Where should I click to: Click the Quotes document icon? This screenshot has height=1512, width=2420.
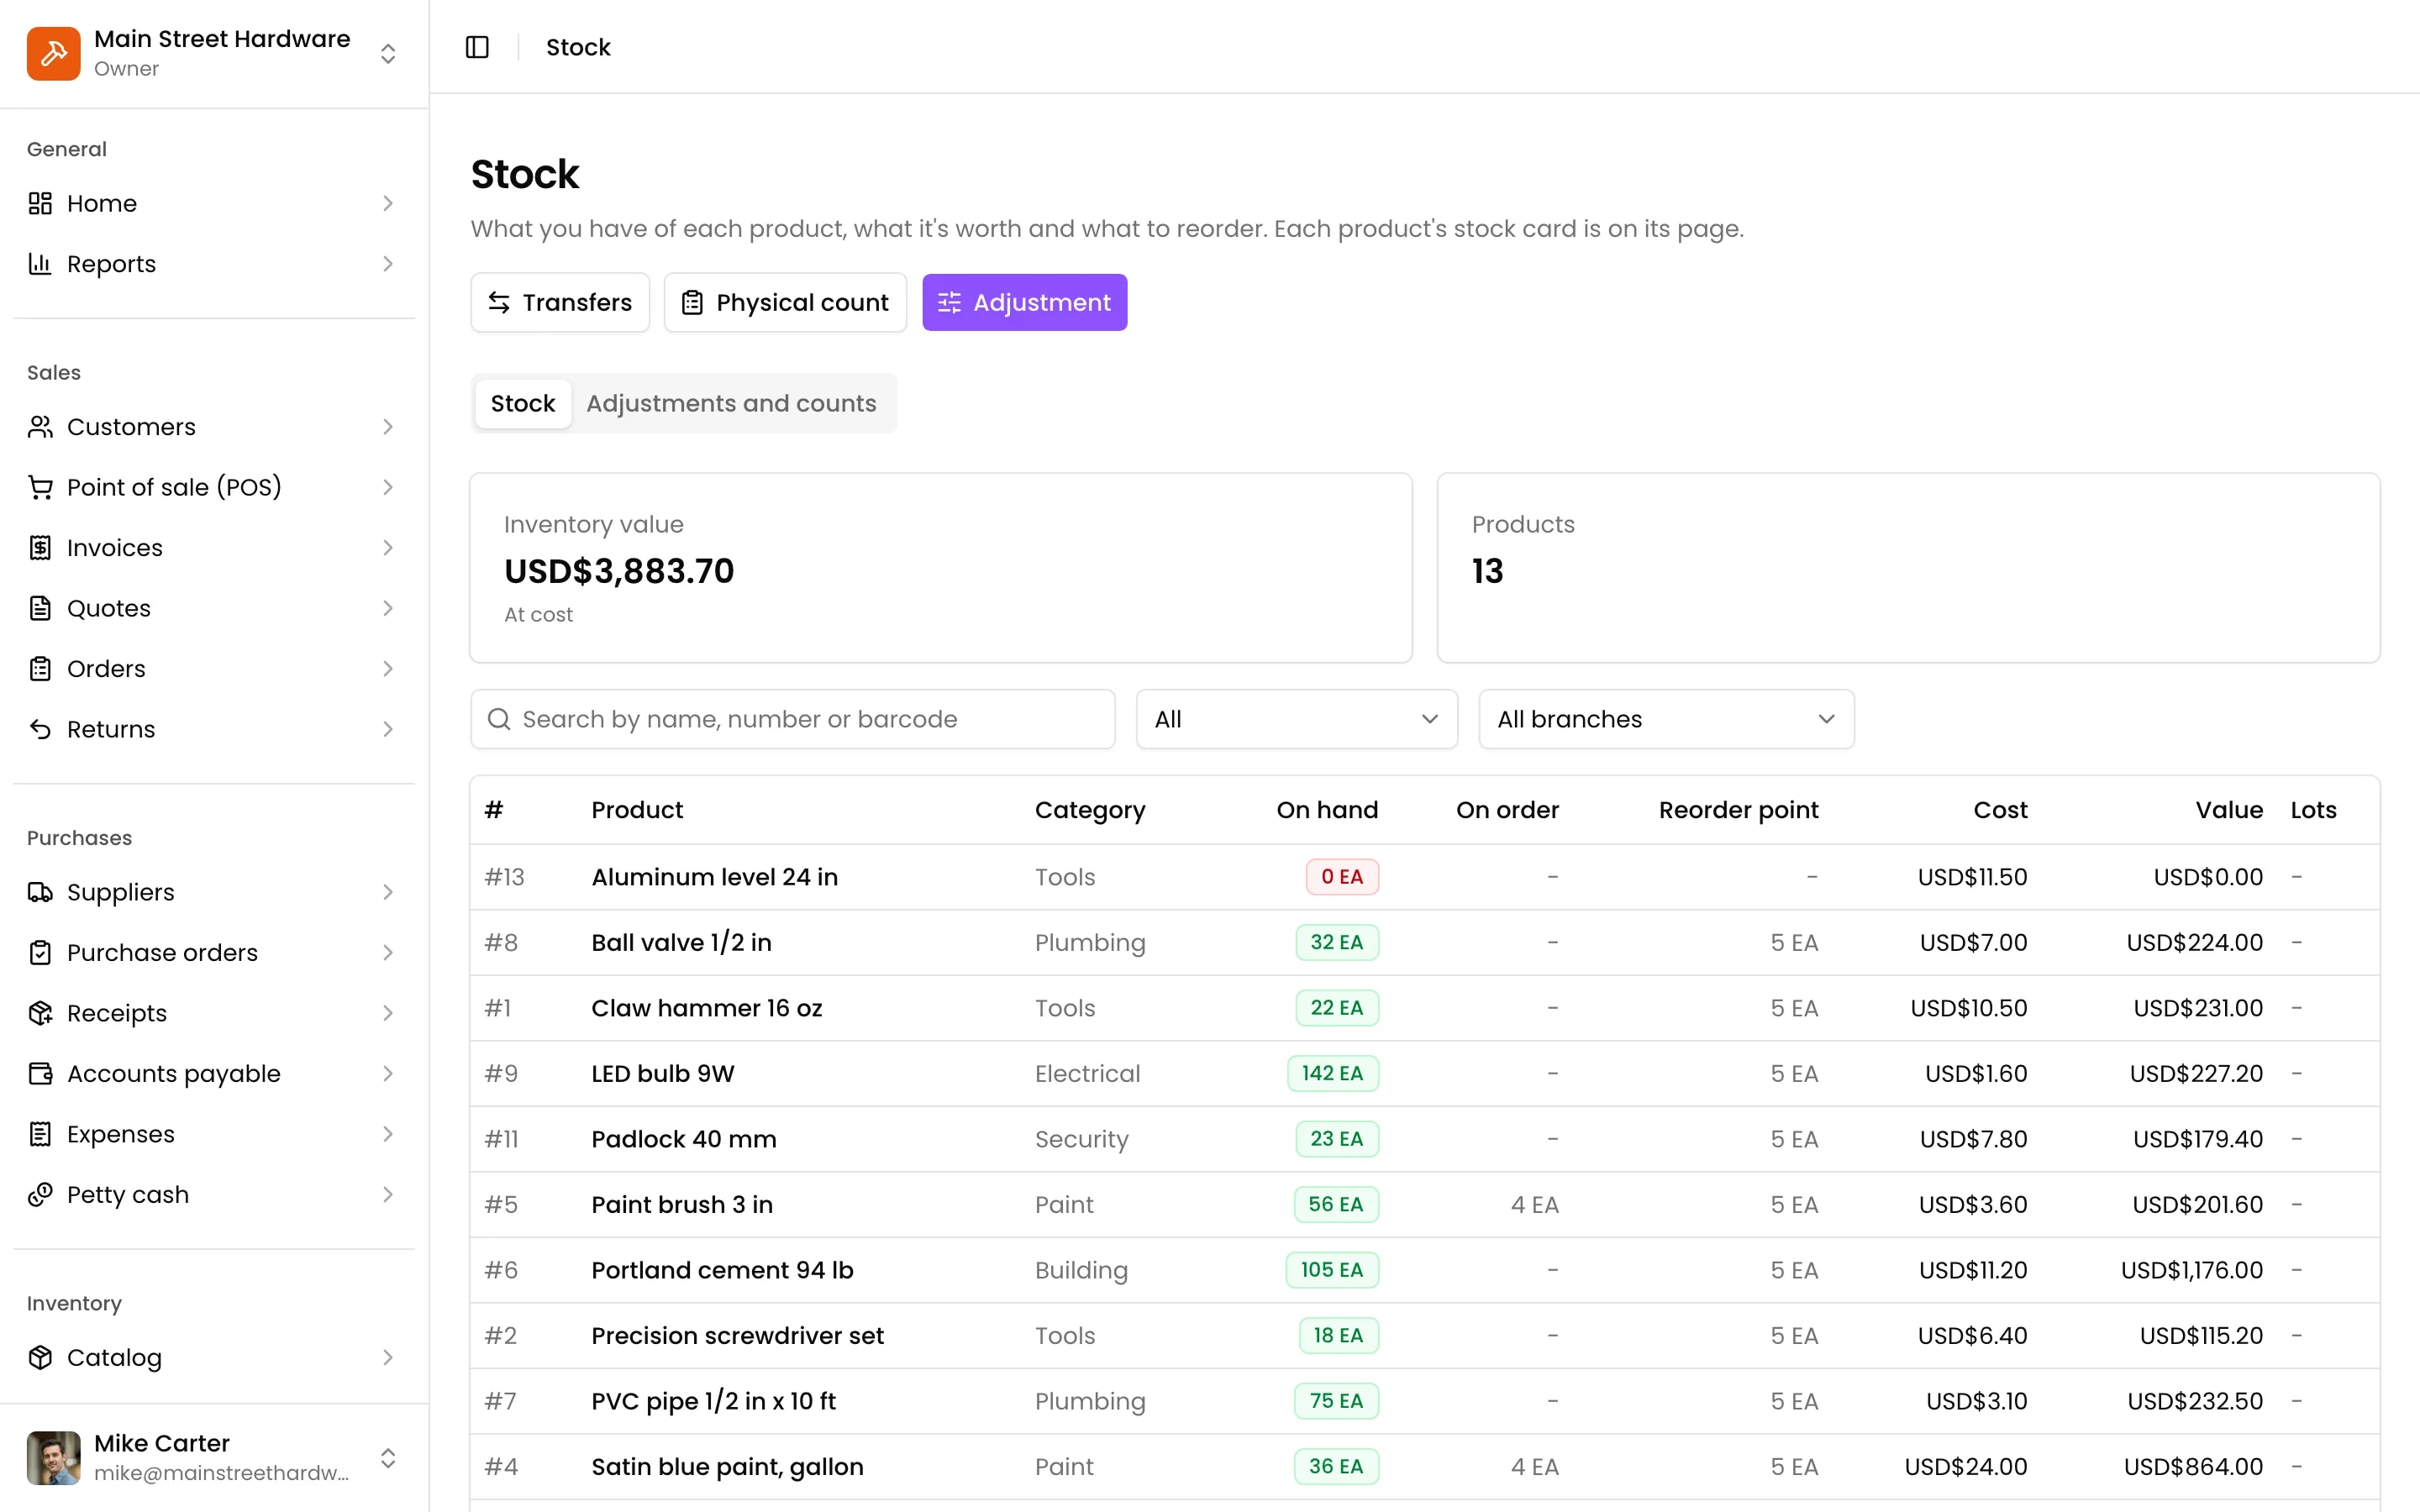pos(40,608)
